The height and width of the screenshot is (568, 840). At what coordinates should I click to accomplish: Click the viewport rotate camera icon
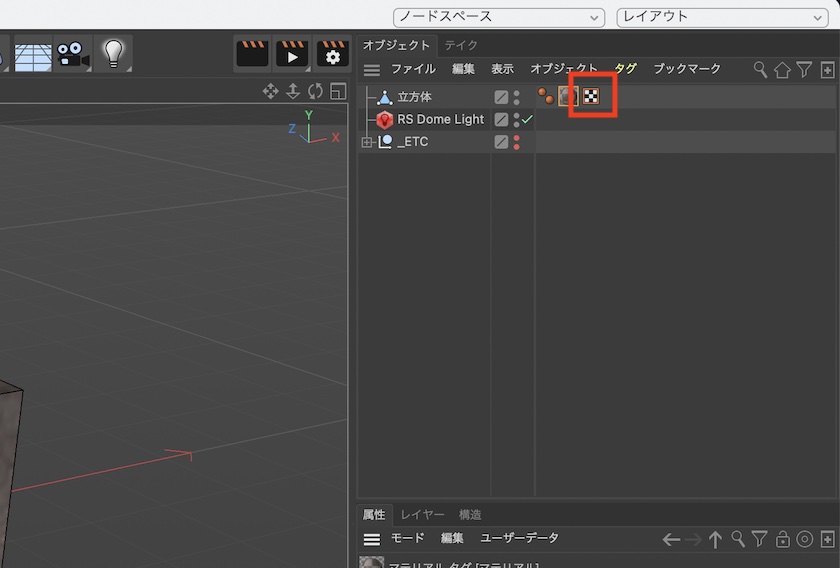pyautogui.click(x=315, y=91)
